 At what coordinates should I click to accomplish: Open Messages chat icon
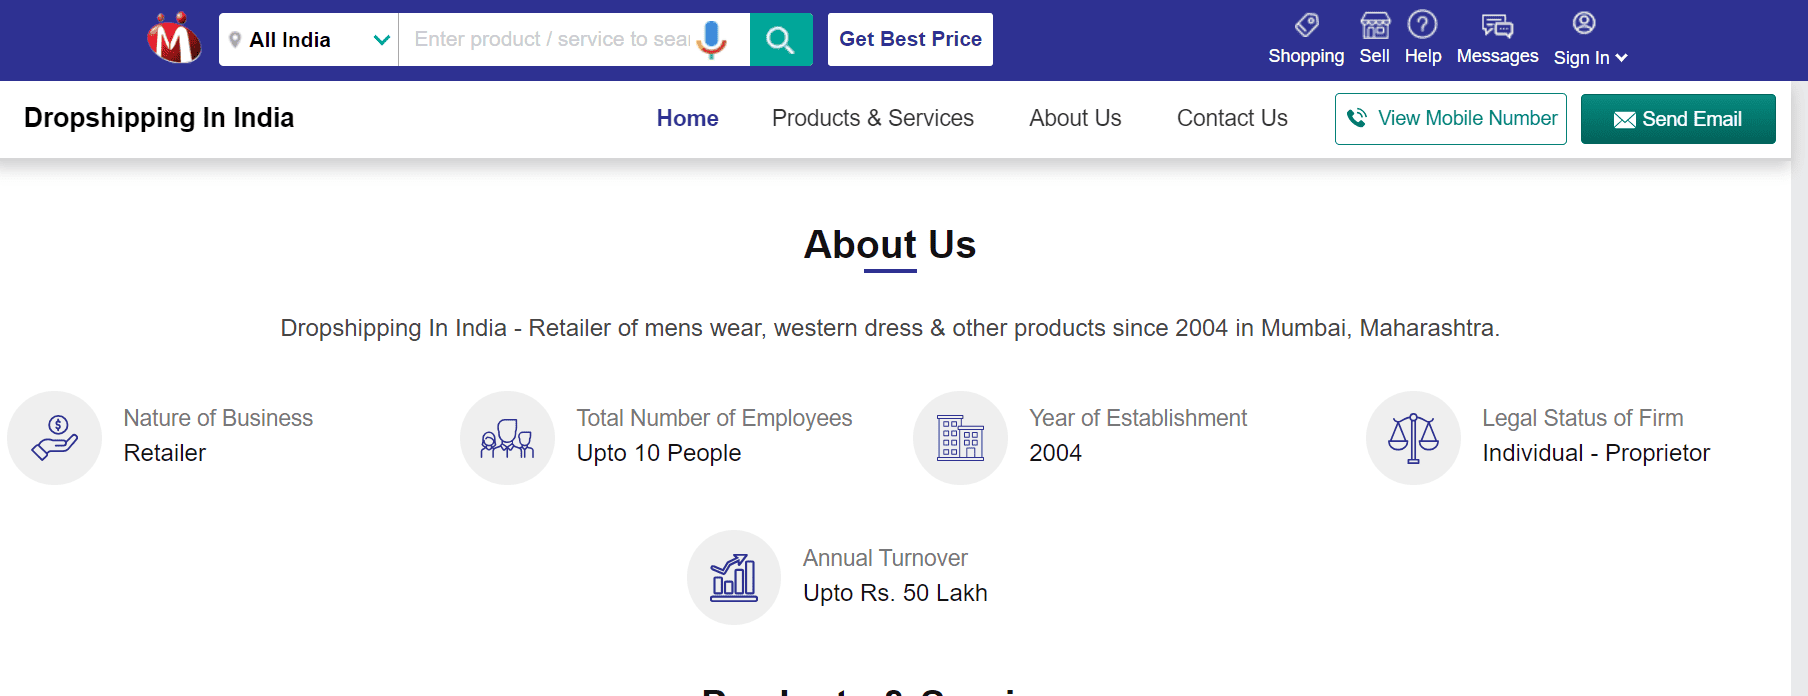(x=1497, y=25)
